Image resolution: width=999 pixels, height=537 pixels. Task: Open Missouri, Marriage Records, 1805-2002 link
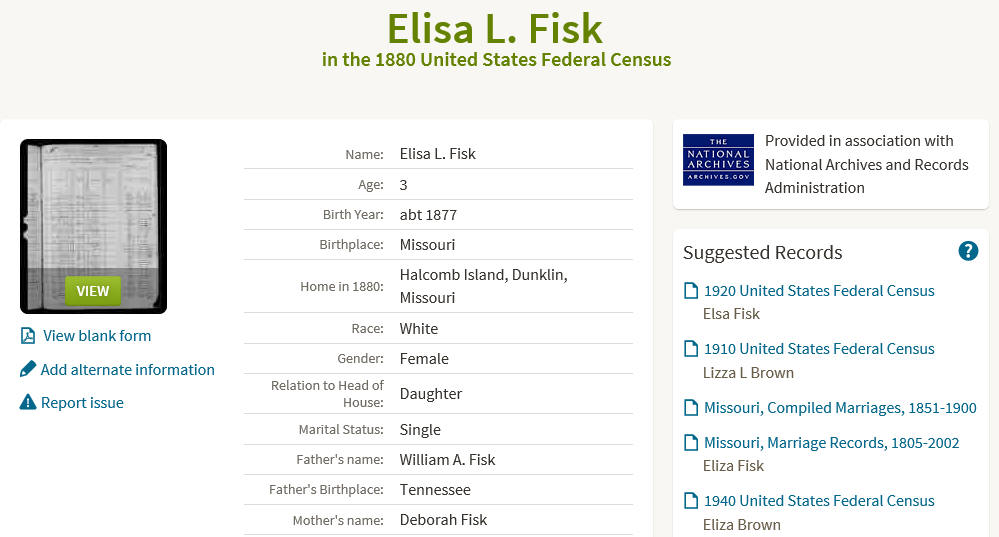(831, 443)
